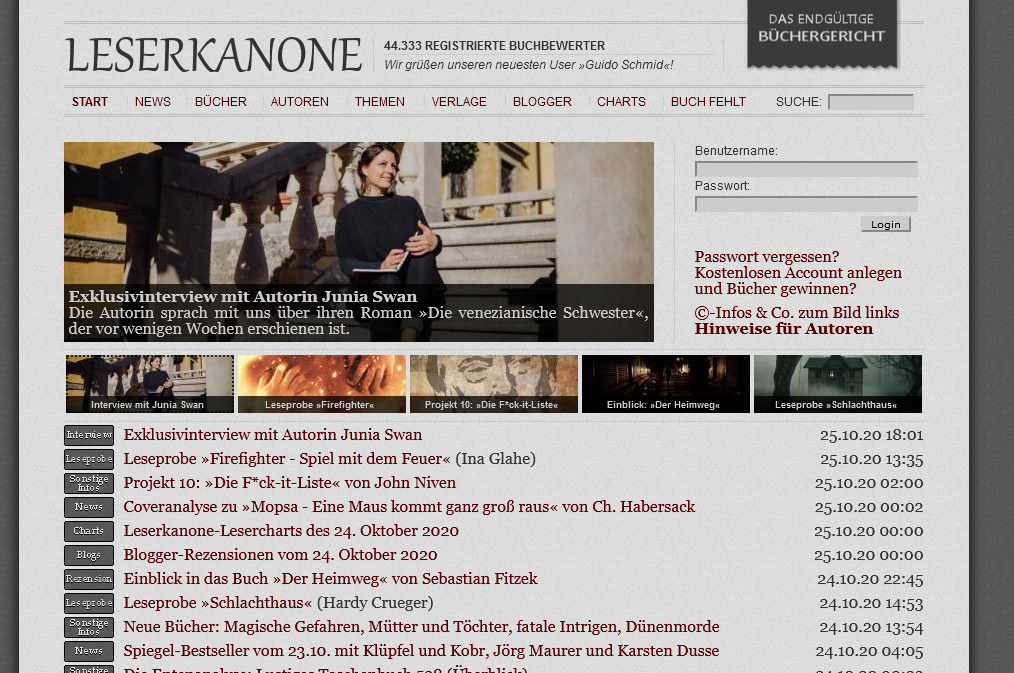The width and height of the screenshot is (1014, 673).
Task: Open the Einblick »Der Heimweg« thumbnail
Action: coord(665,383)
